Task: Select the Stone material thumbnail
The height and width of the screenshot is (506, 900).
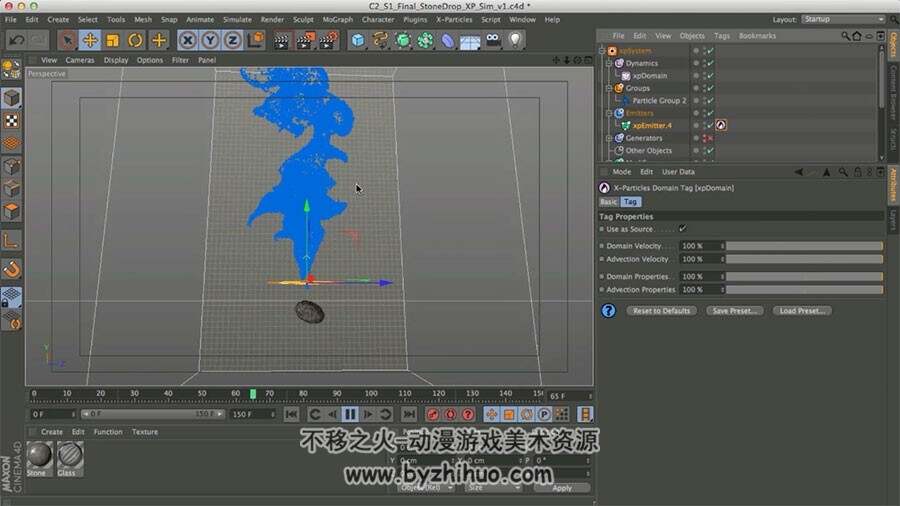Action: [x=39, y=460]
